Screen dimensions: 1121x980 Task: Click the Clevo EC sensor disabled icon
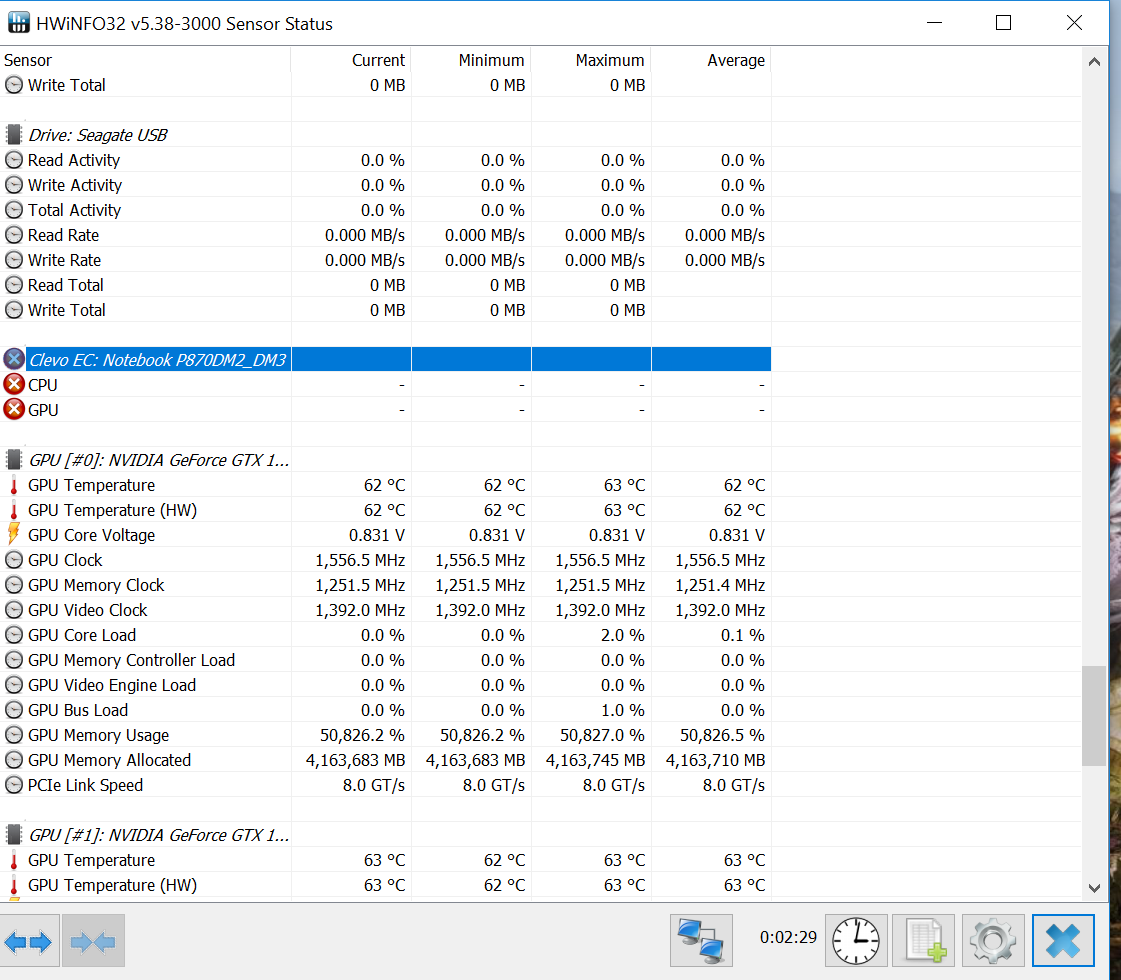tap(14, 359)
